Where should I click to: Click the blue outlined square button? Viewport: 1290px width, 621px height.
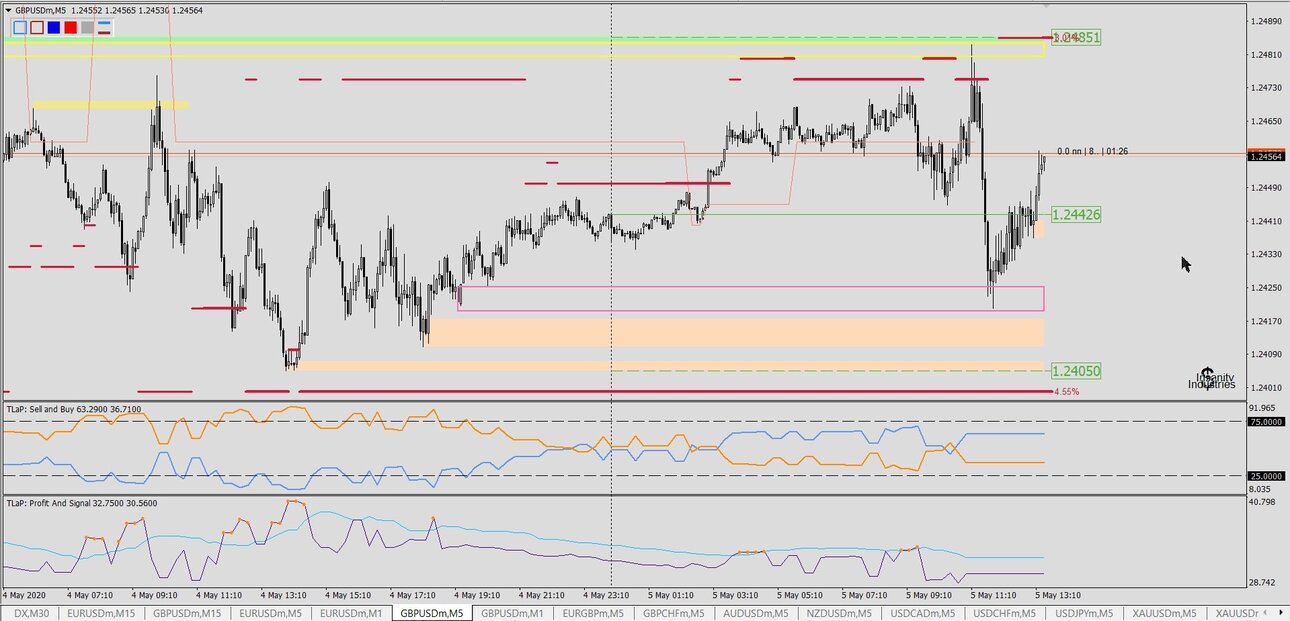coord(20,27)
